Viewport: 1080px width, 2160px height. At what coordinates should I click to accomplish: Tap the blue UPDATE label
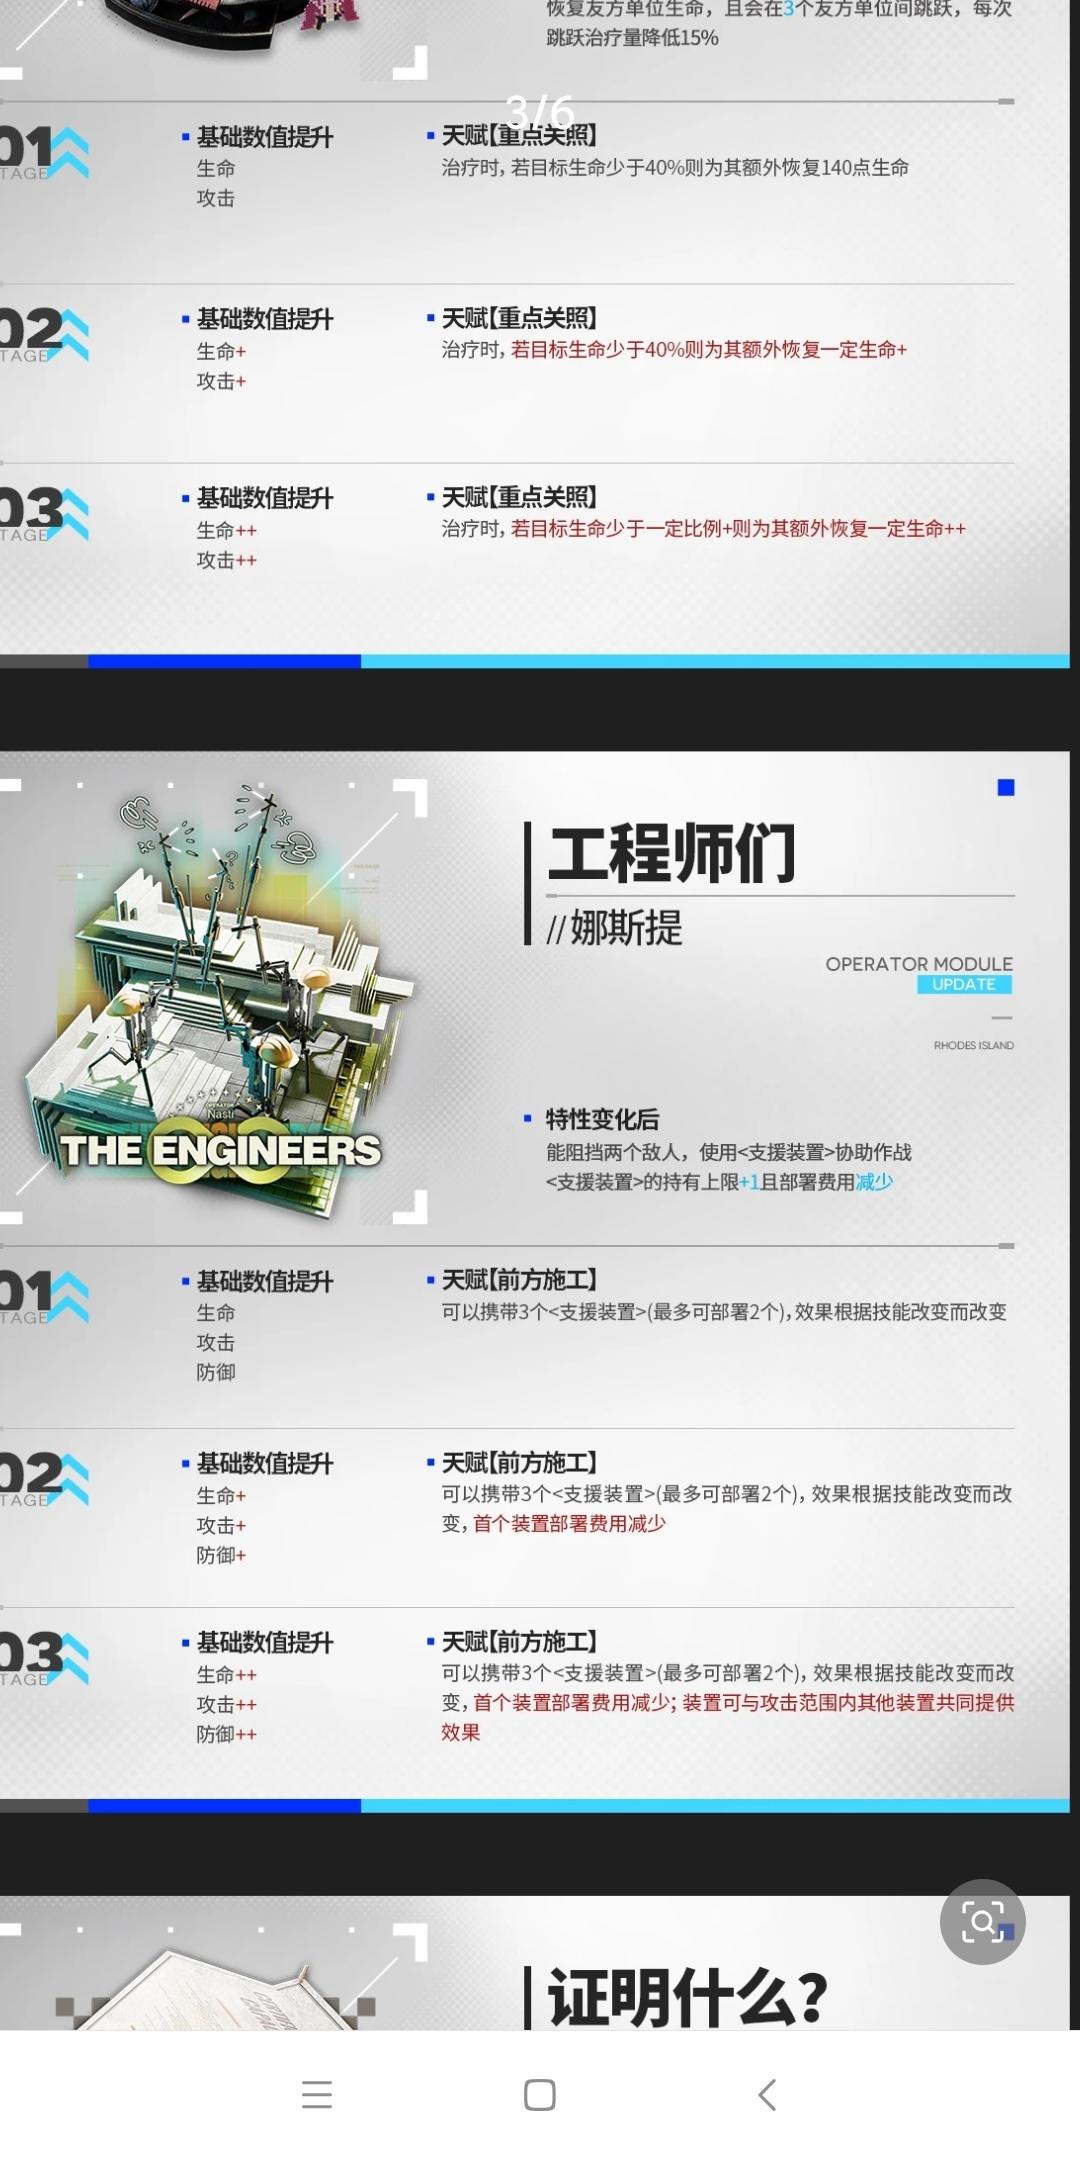click(x=964, y=984)
